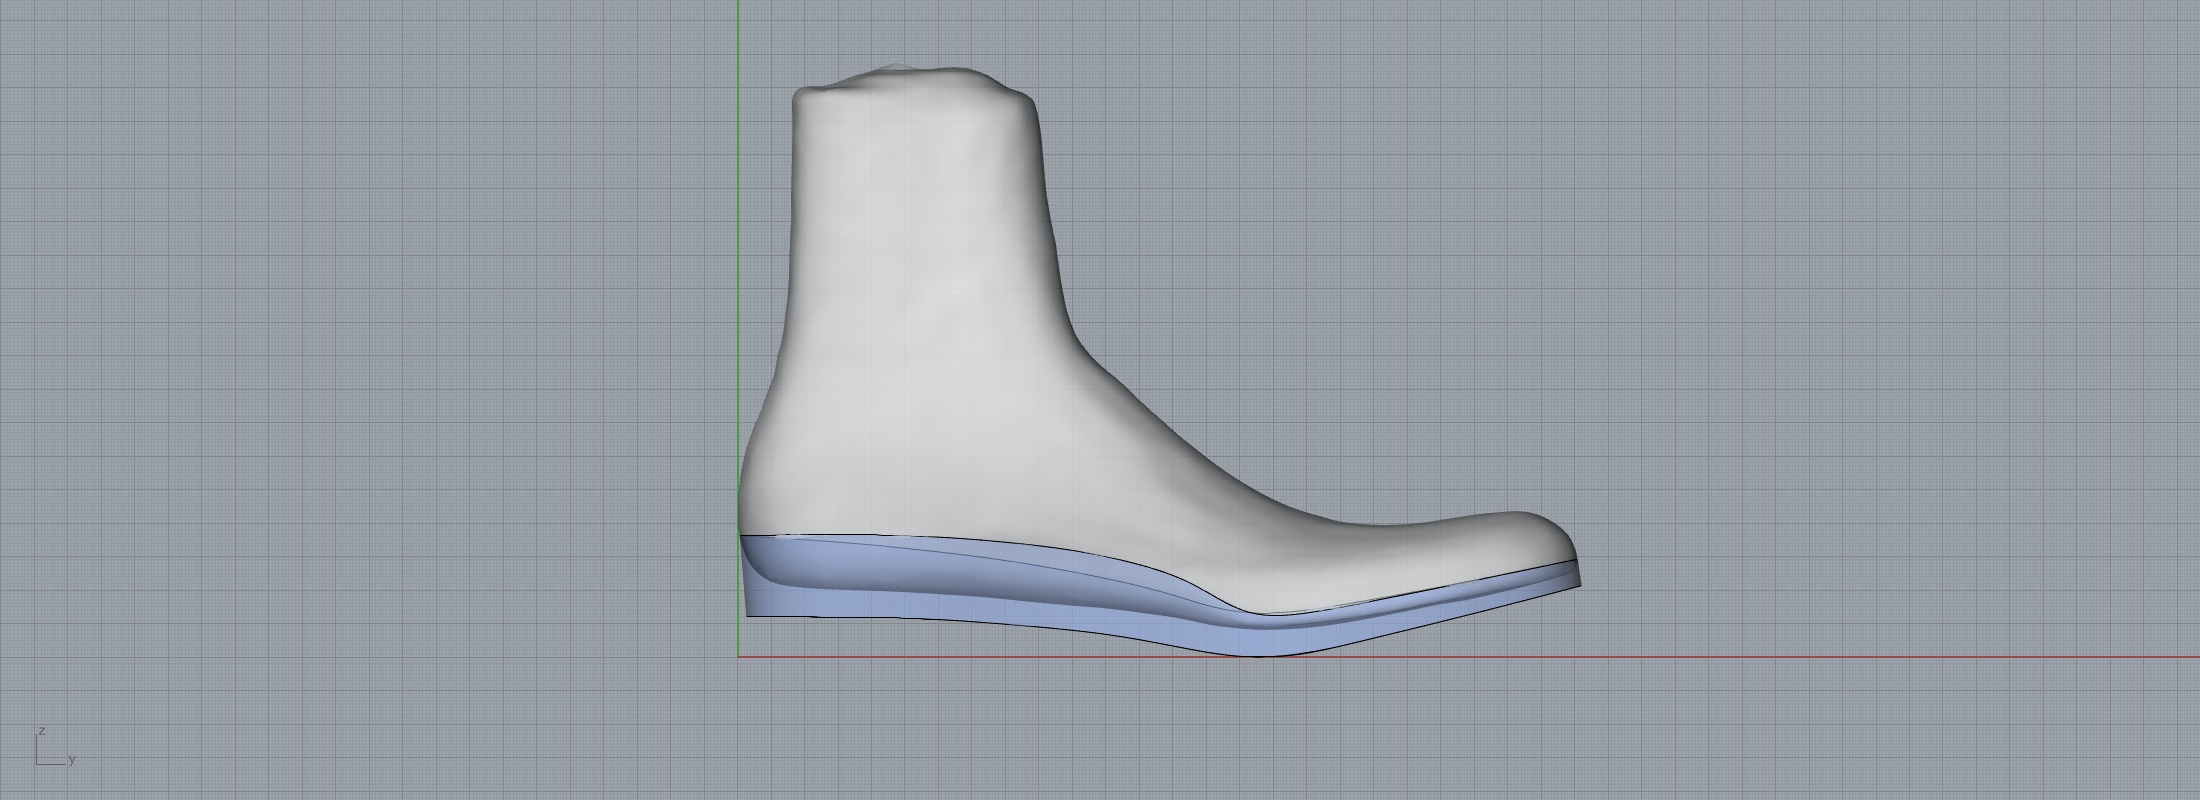Viewport: 2200px width, 800px height.
Task: Click the sole's lowest point touching the red axis
Action: [x=1262, y=653]
